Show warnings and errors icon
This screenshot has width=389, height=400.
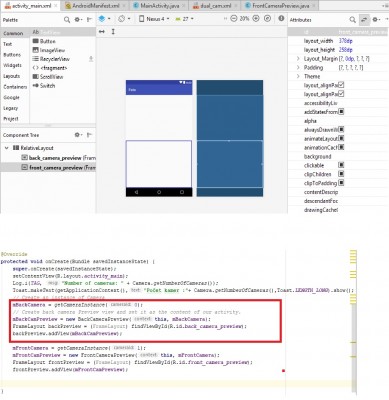pyautogui.click(x=281, y=19)
